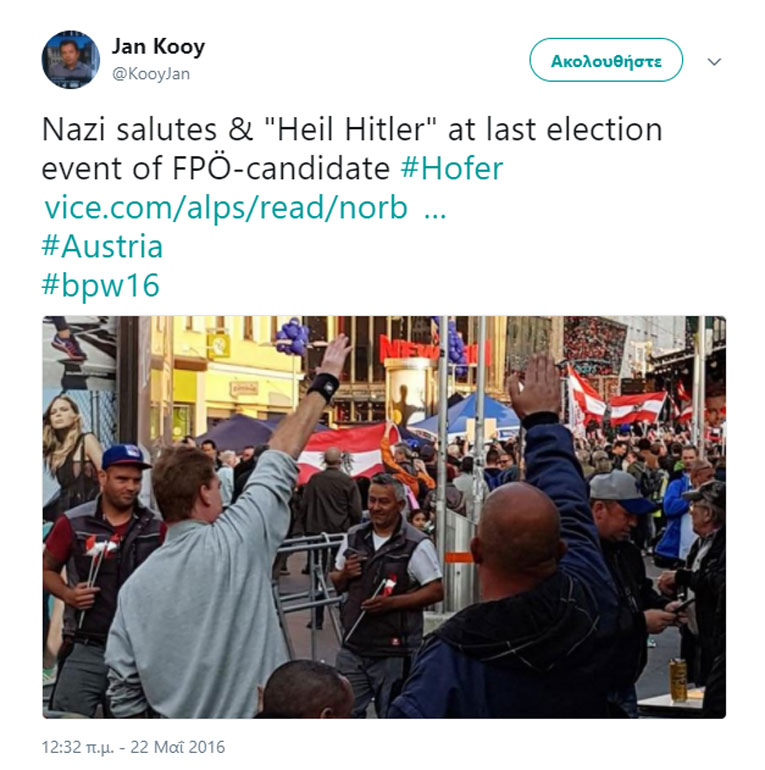Open the attached rally photo thumbnail

point(384,517)
